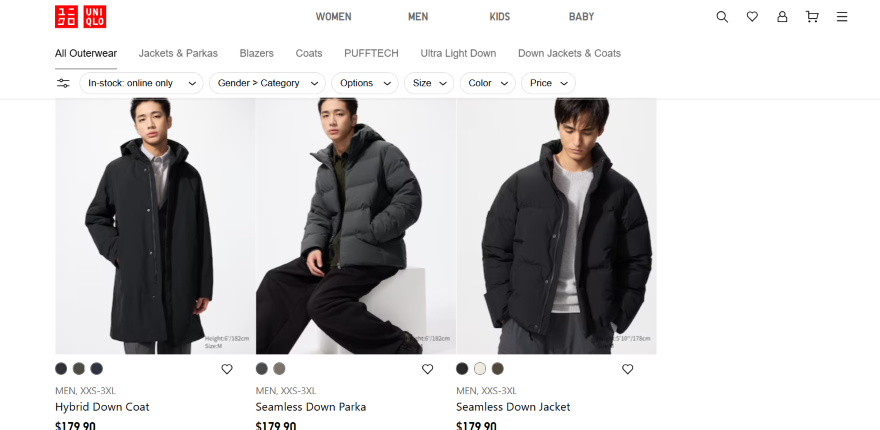Viewport: 880px width, 430px height.
Task: Open the account profile icon
Action: click(782, 17)
